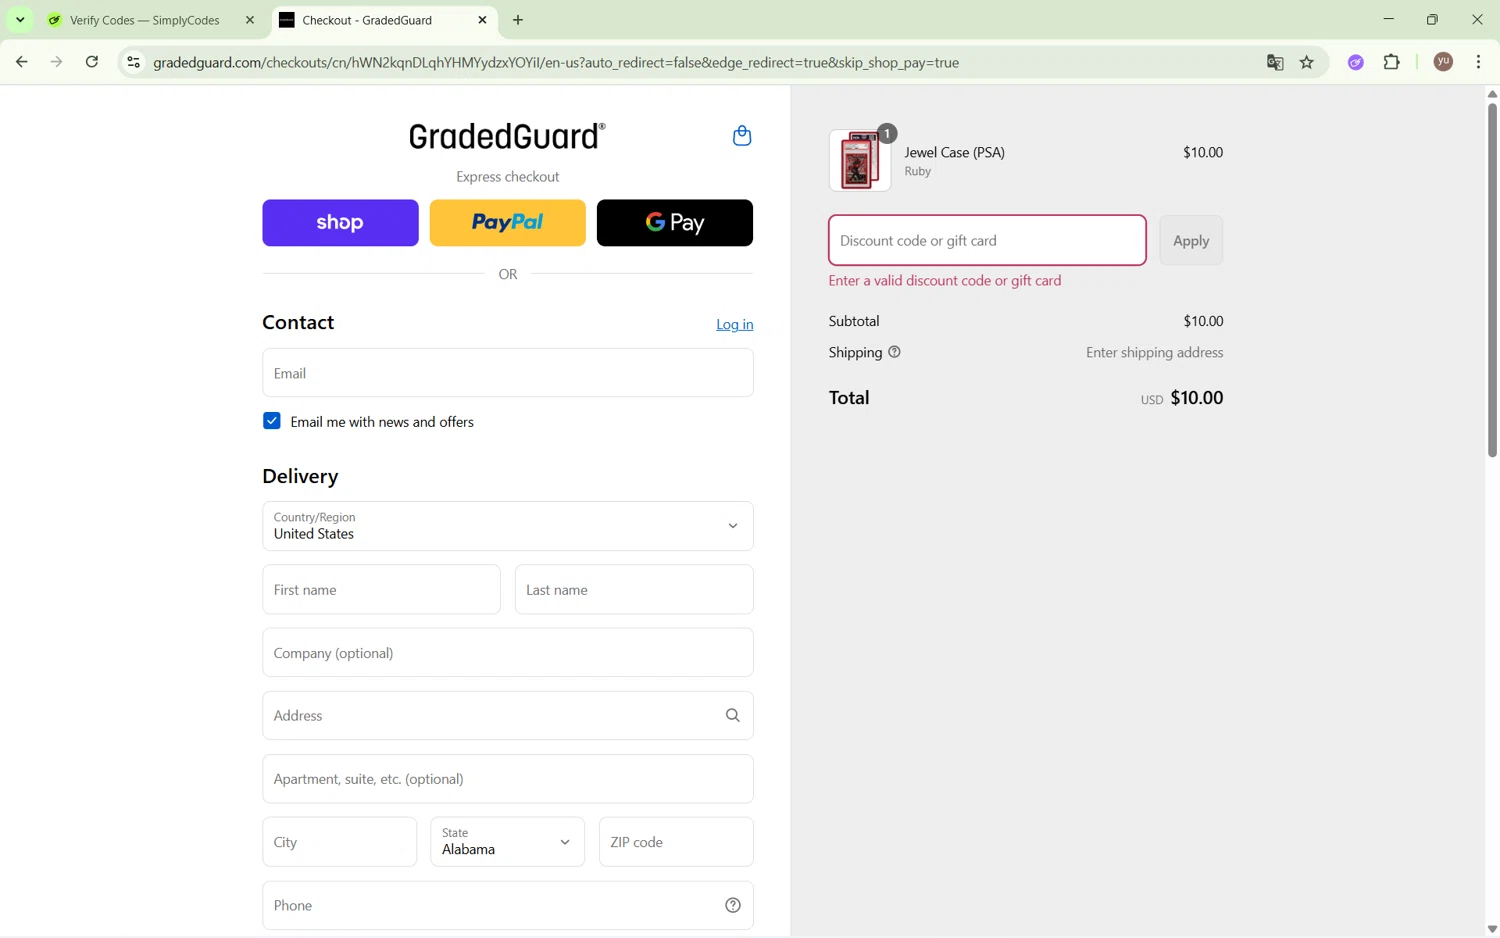
Task: Click the Log in link
Action: (734, 324)
